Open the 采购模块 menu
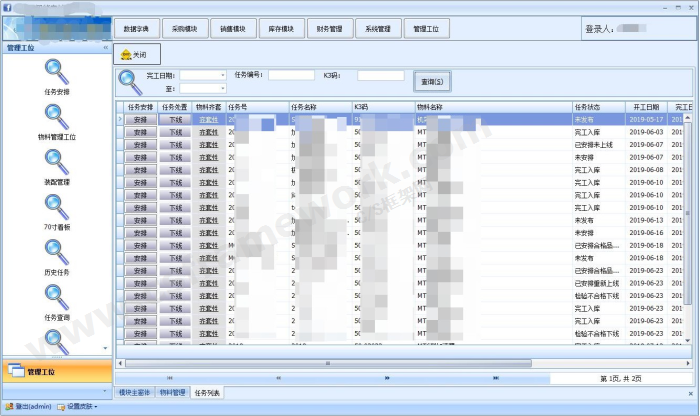The height and width of the screenshot is (416, 700). (x=185, y=29)
